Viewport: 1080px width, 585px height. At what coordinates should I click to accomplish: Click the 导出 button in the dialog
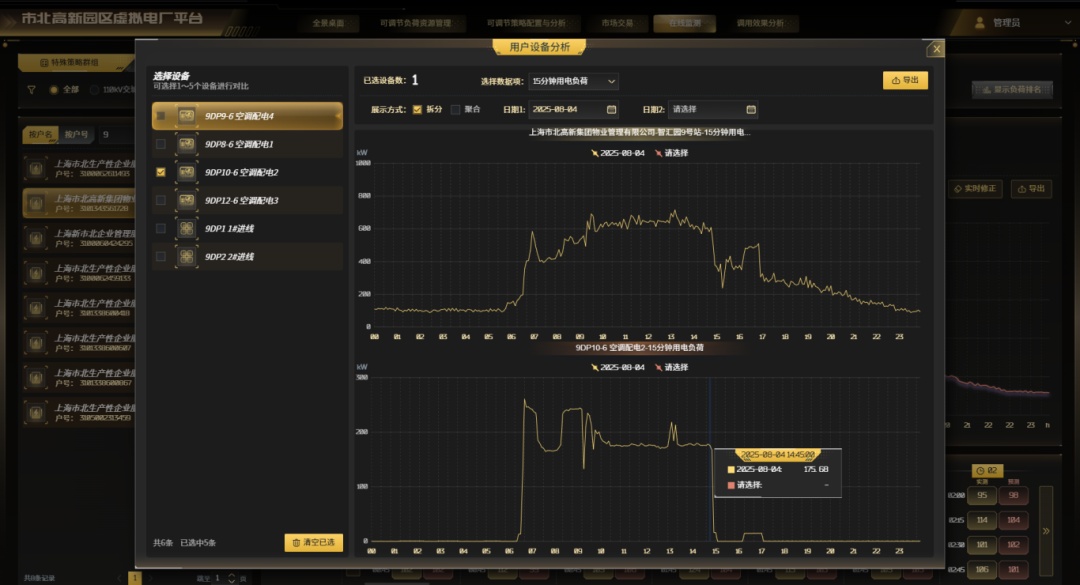[905, 81]
